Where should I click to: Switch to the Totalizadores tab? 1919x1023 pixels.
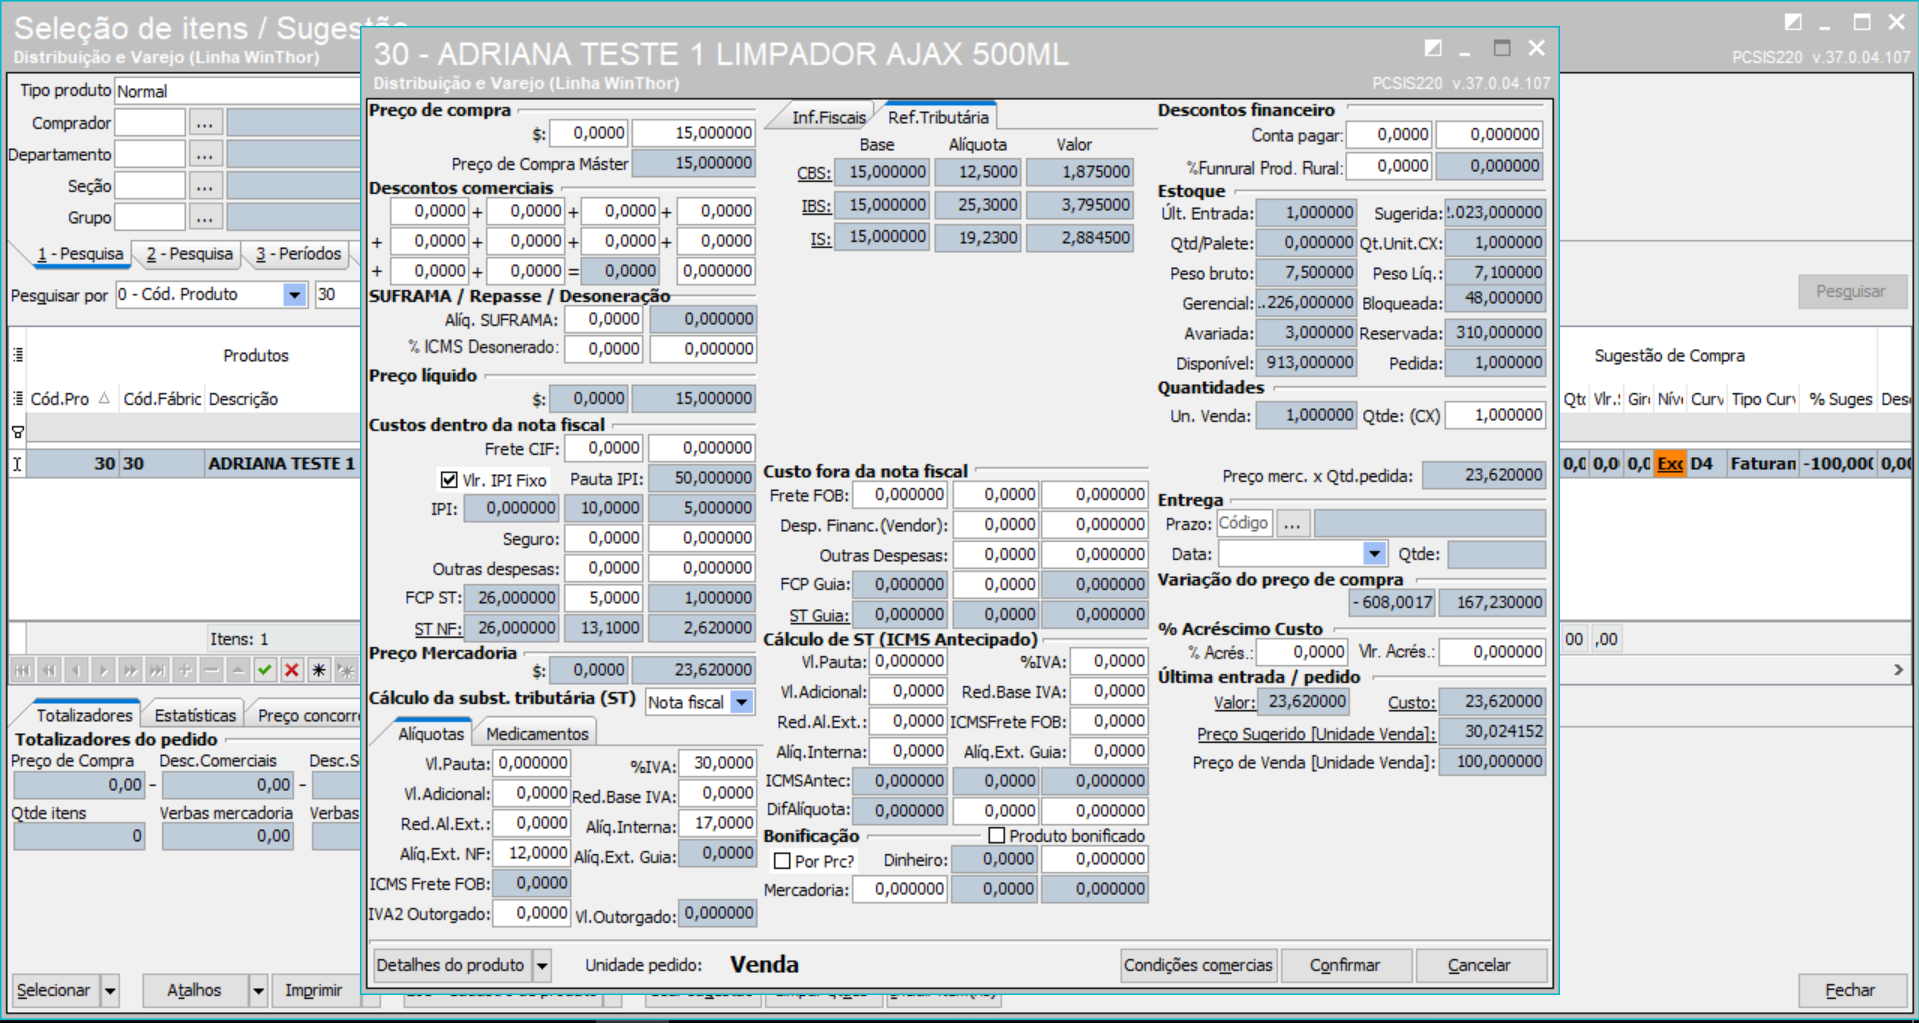tap(85, 715)
